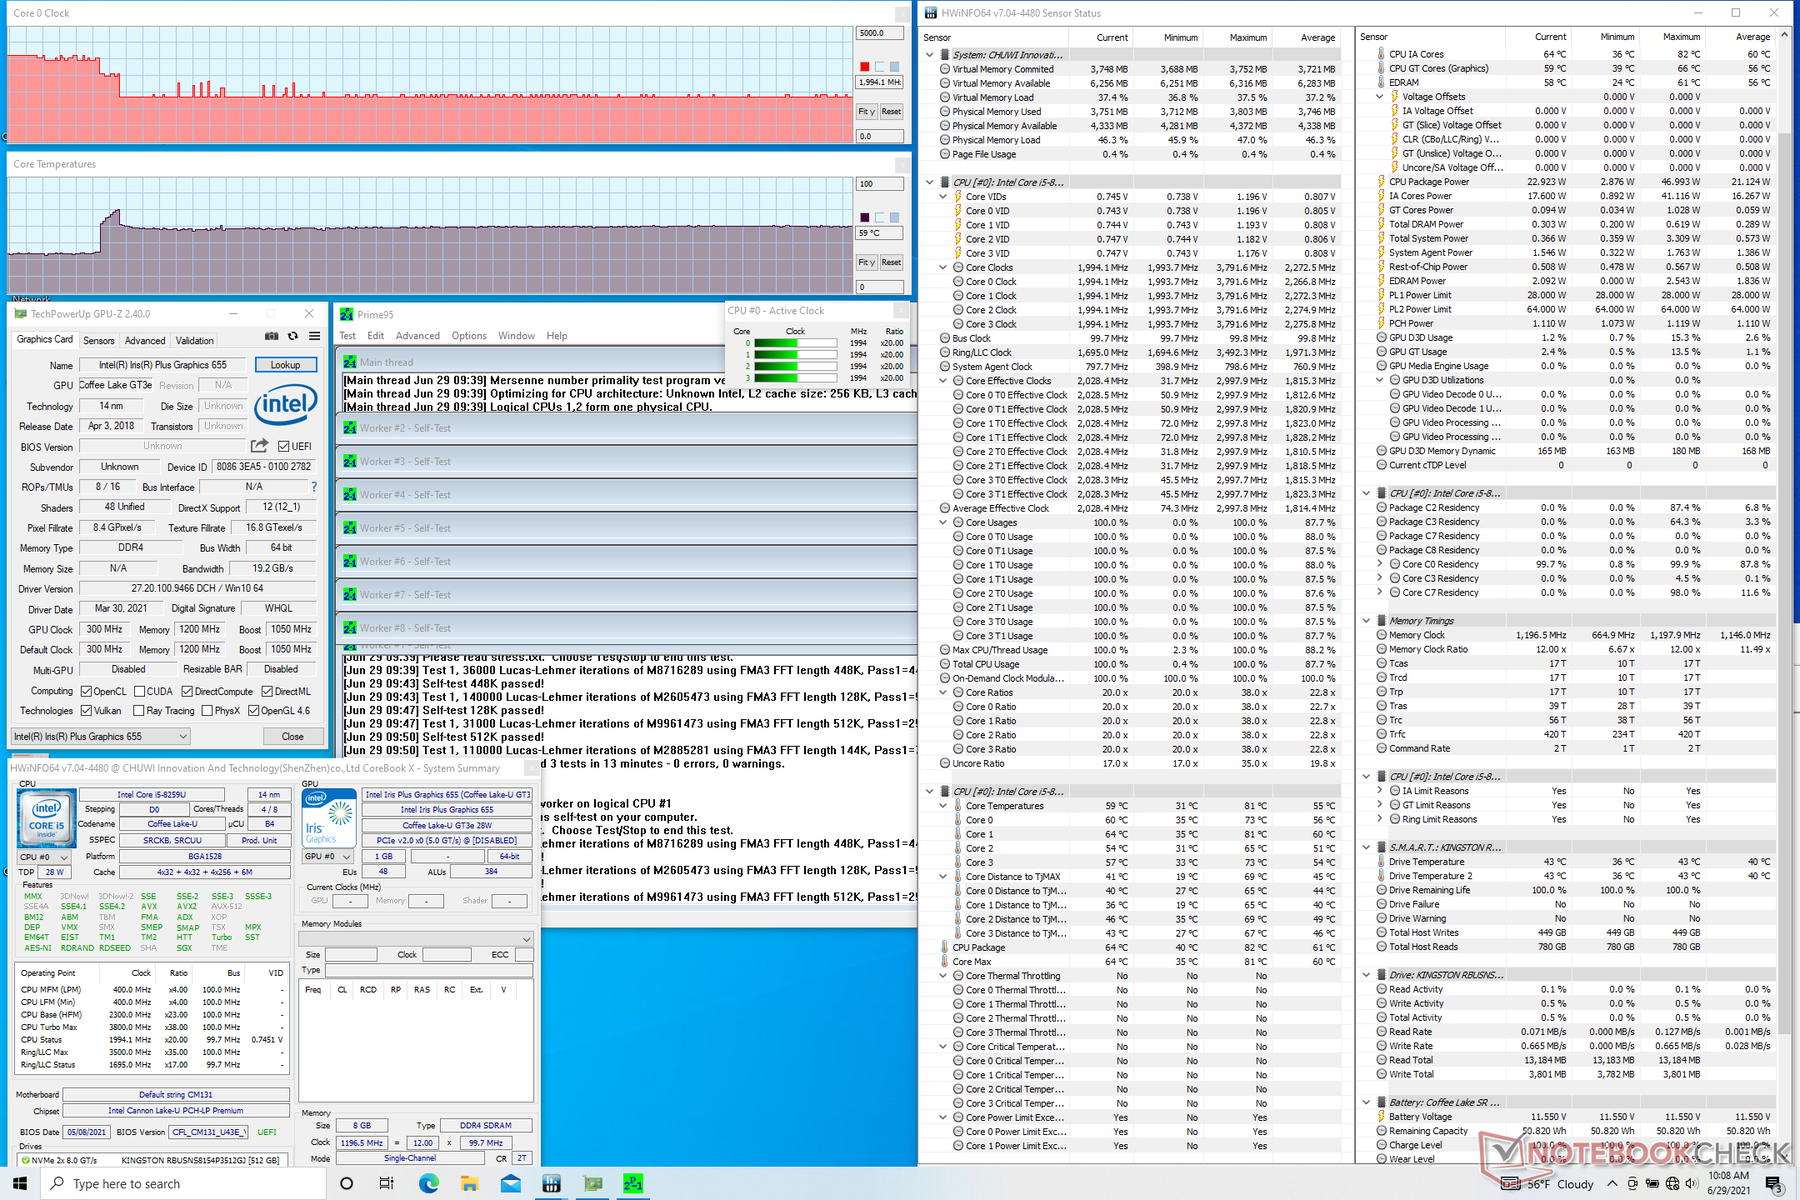Open the Prime95 Test menu
Image resolution: width=1800 pixels, height=1200 pixels.
(348, 336)
